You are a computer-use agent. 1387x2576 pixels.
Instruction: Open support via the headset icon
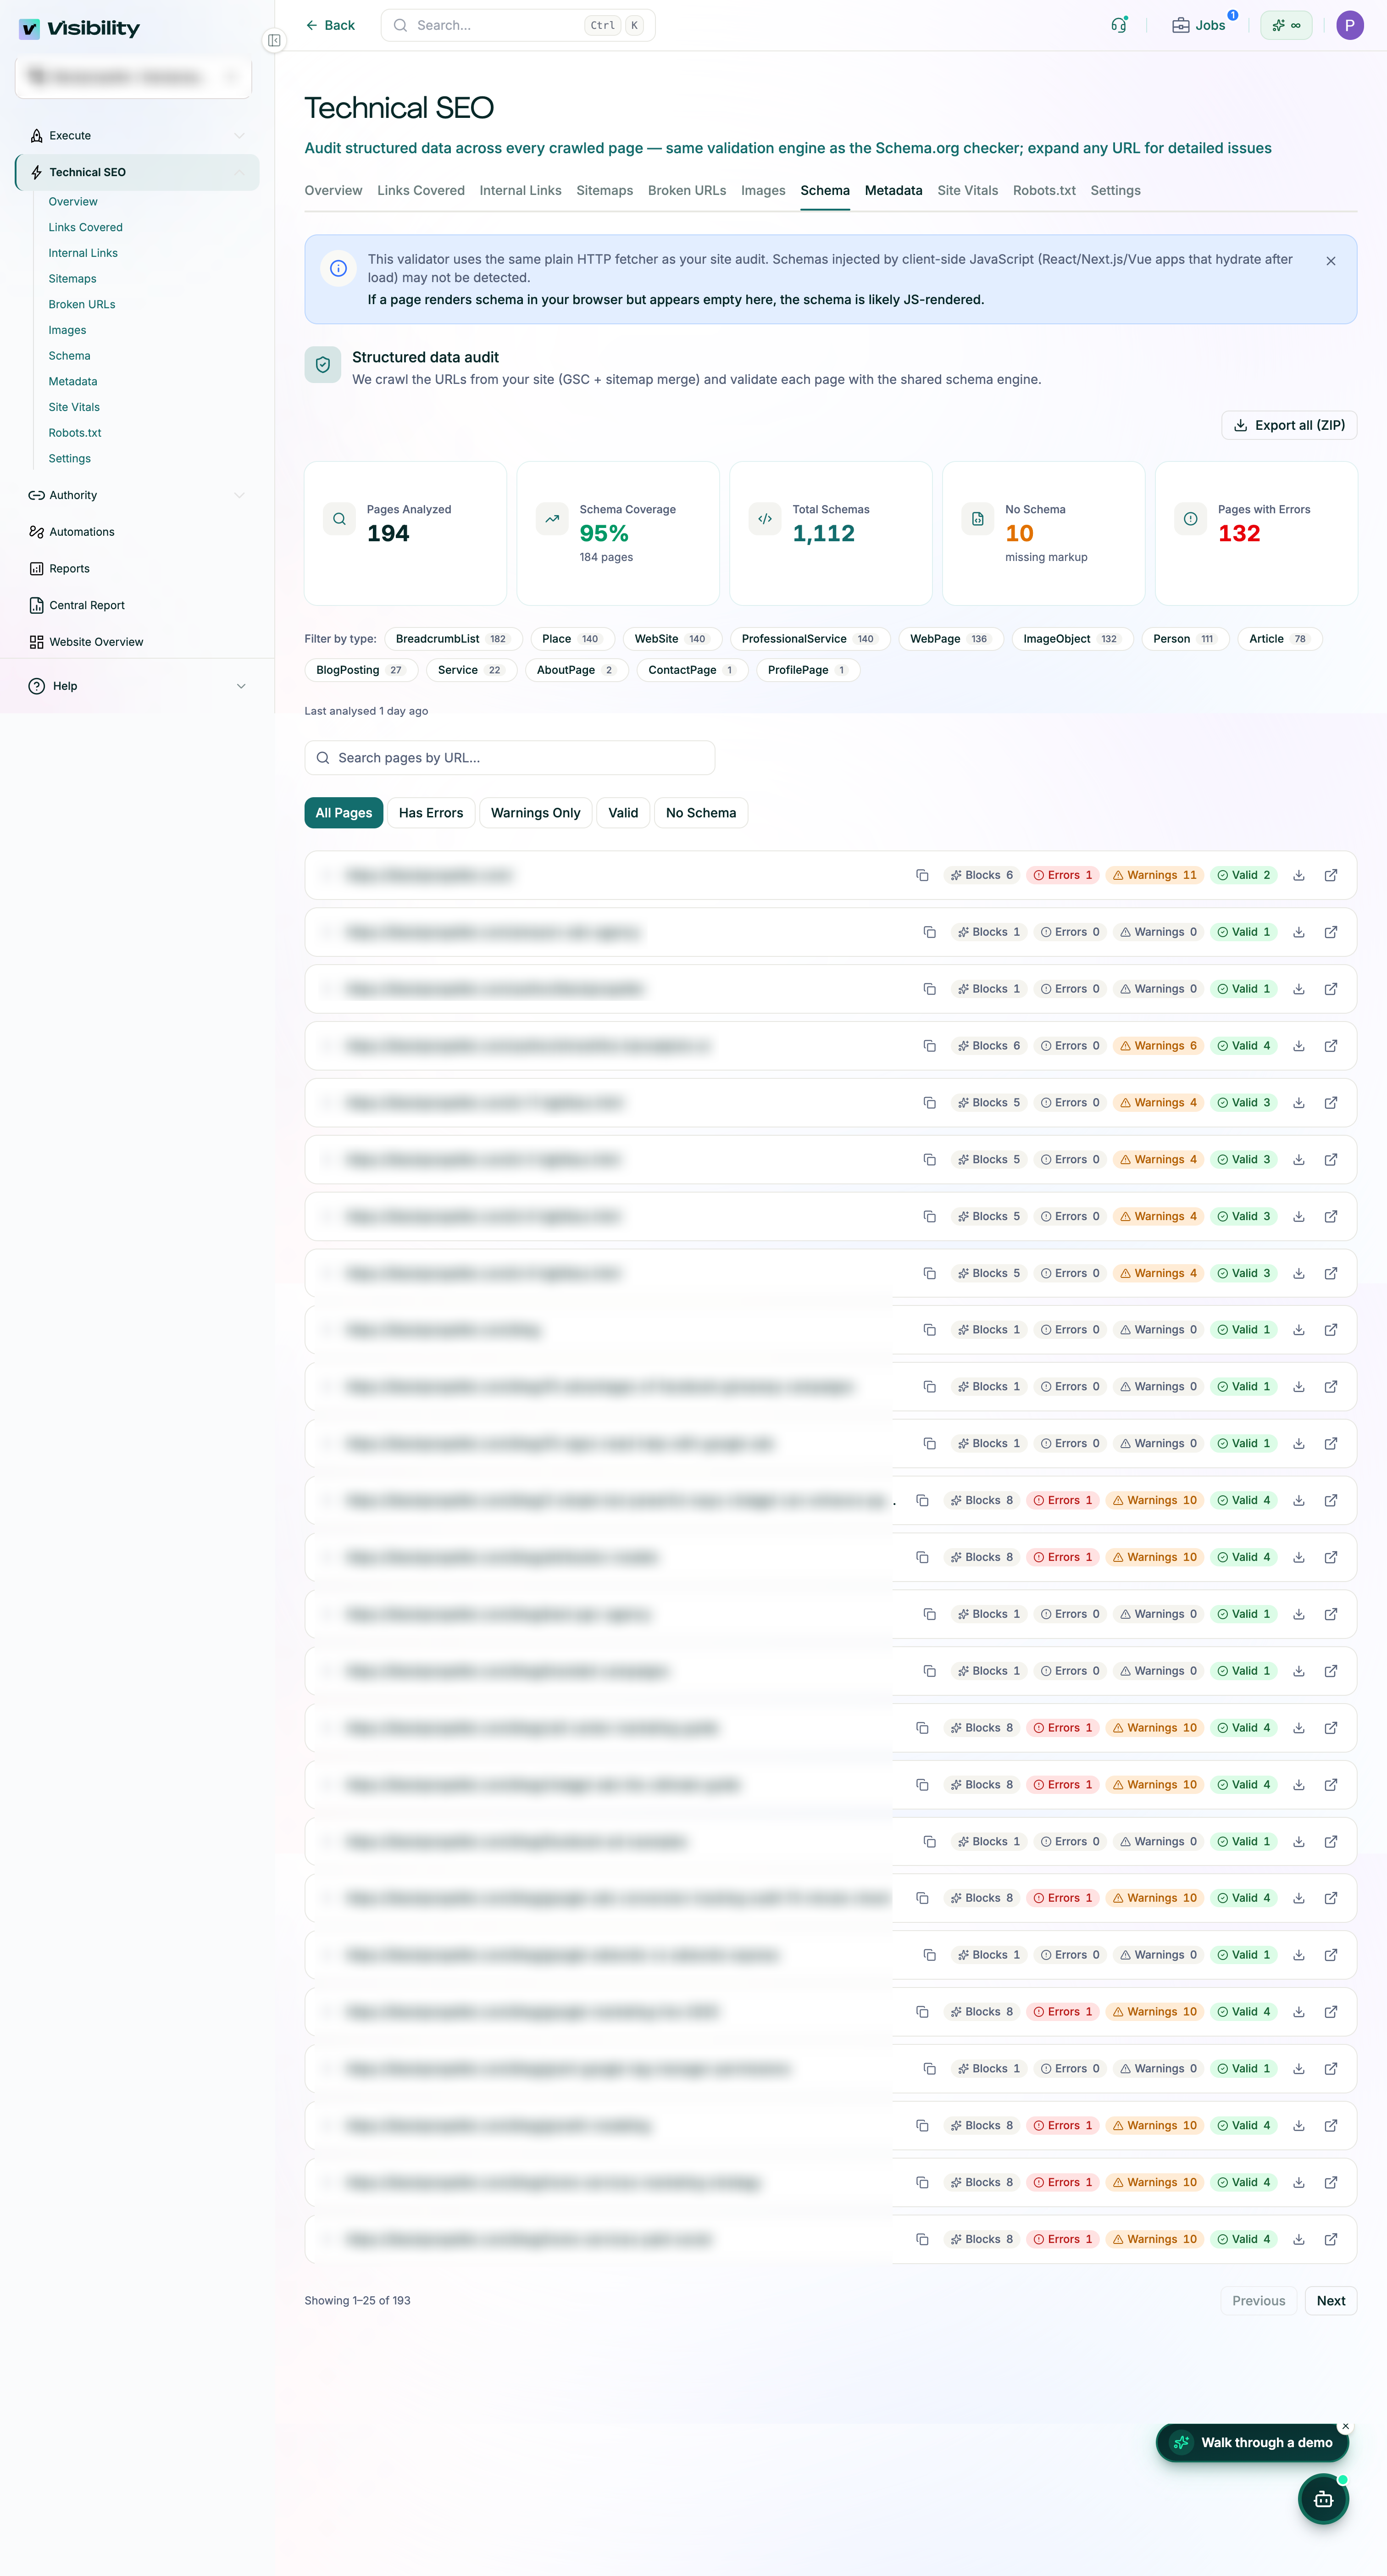click(1119, 25)
